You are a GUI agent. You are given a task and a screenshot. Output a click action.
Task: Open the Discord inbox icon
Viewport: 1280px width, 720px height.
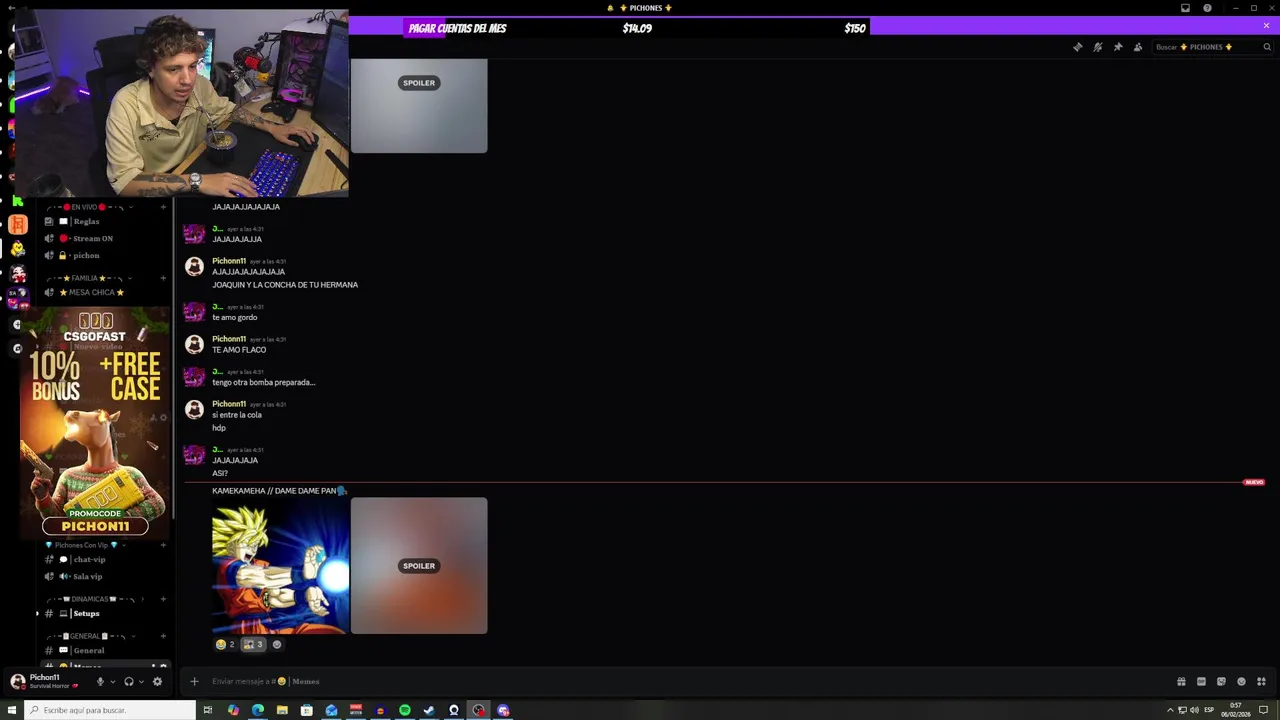pos(1185,8)
